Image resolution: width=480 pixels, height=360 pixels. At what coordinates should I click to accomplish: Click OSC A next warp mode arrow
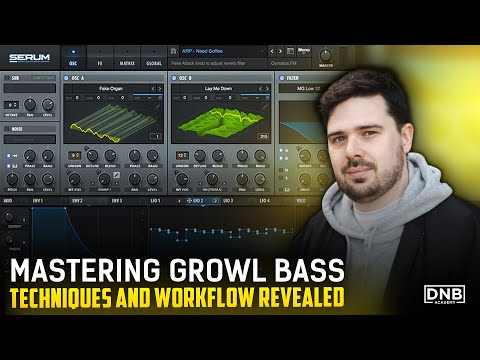click(x=116, y=184)
